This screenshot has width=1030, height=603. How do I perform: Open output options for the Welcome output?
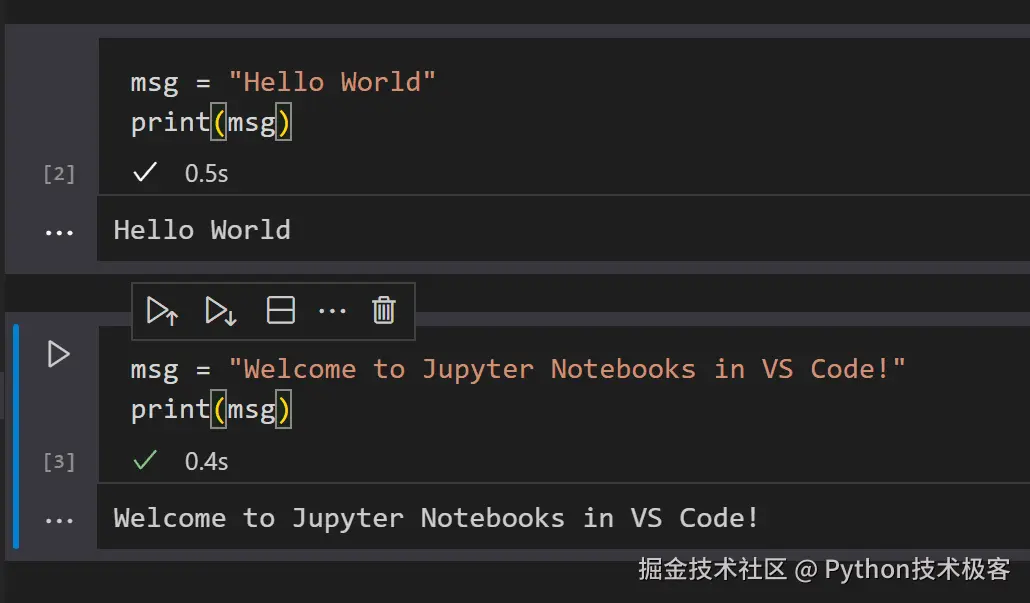coord(59,521)
